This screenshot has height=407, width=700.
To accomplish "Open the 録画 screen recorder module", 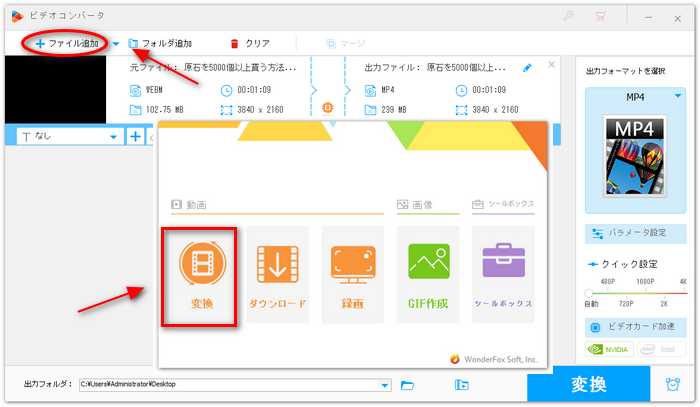I will click(x=353, y=274).
